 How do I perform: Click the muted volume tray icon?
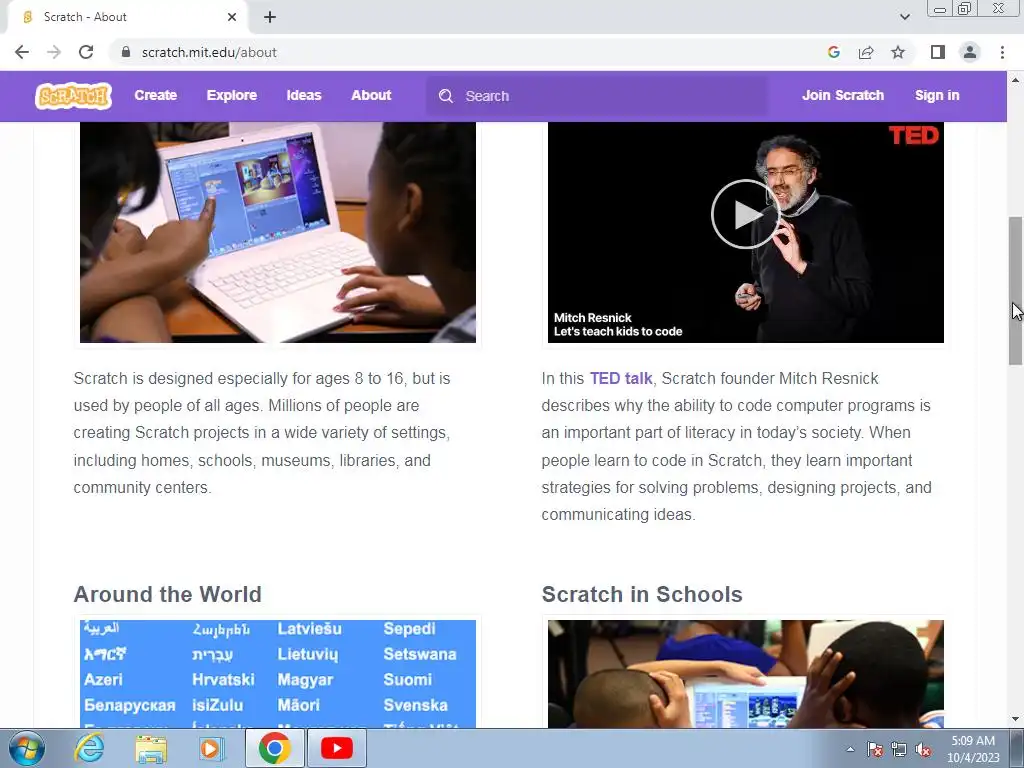click(923, 749)
